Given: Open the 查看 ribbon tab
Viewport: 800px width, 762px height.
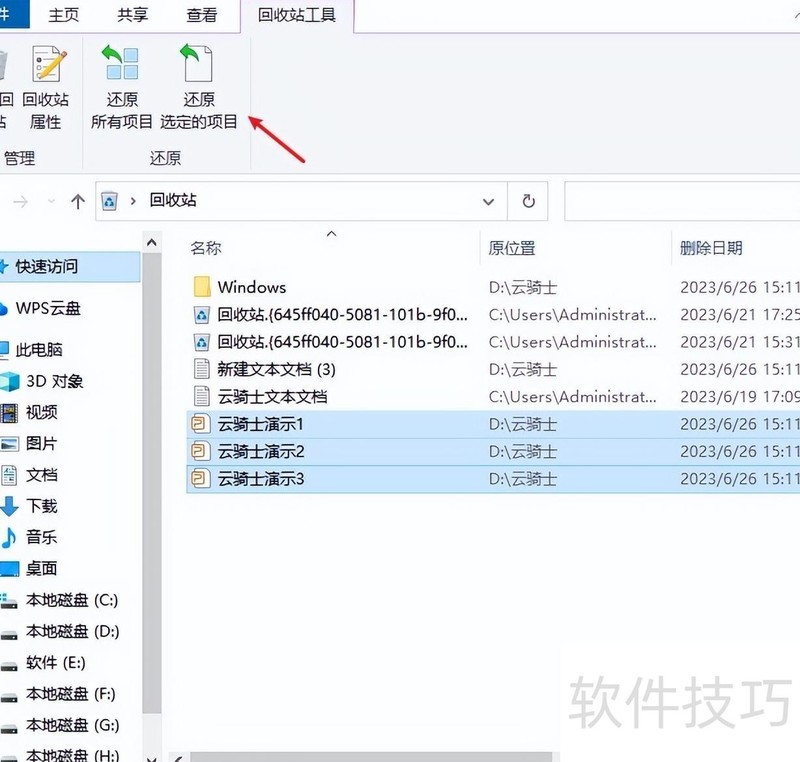Looking at the screenshot, I should (x=202, y=14).
